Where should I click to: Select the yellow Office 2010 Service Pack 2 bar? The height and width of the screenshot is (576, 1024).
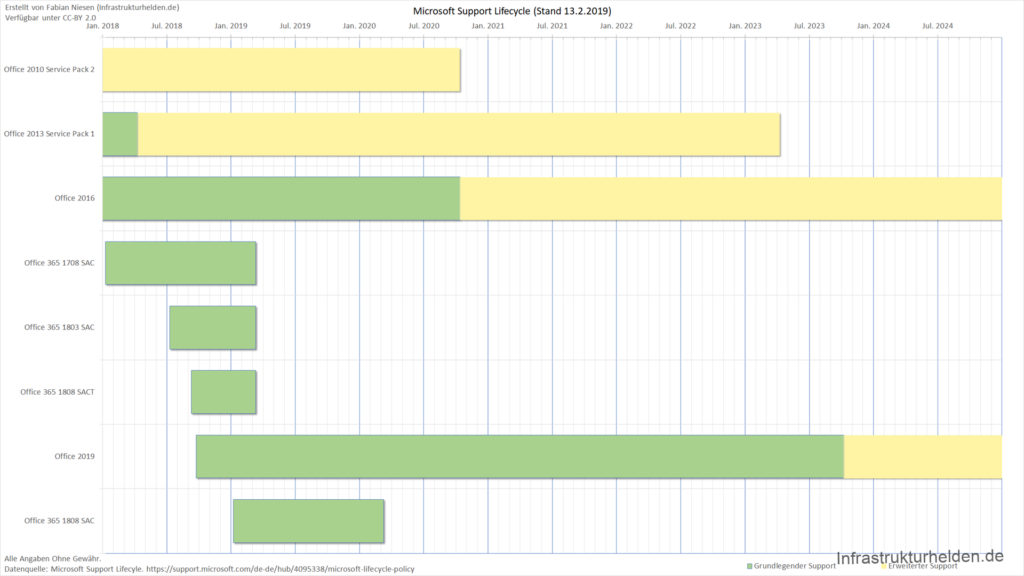281,70
